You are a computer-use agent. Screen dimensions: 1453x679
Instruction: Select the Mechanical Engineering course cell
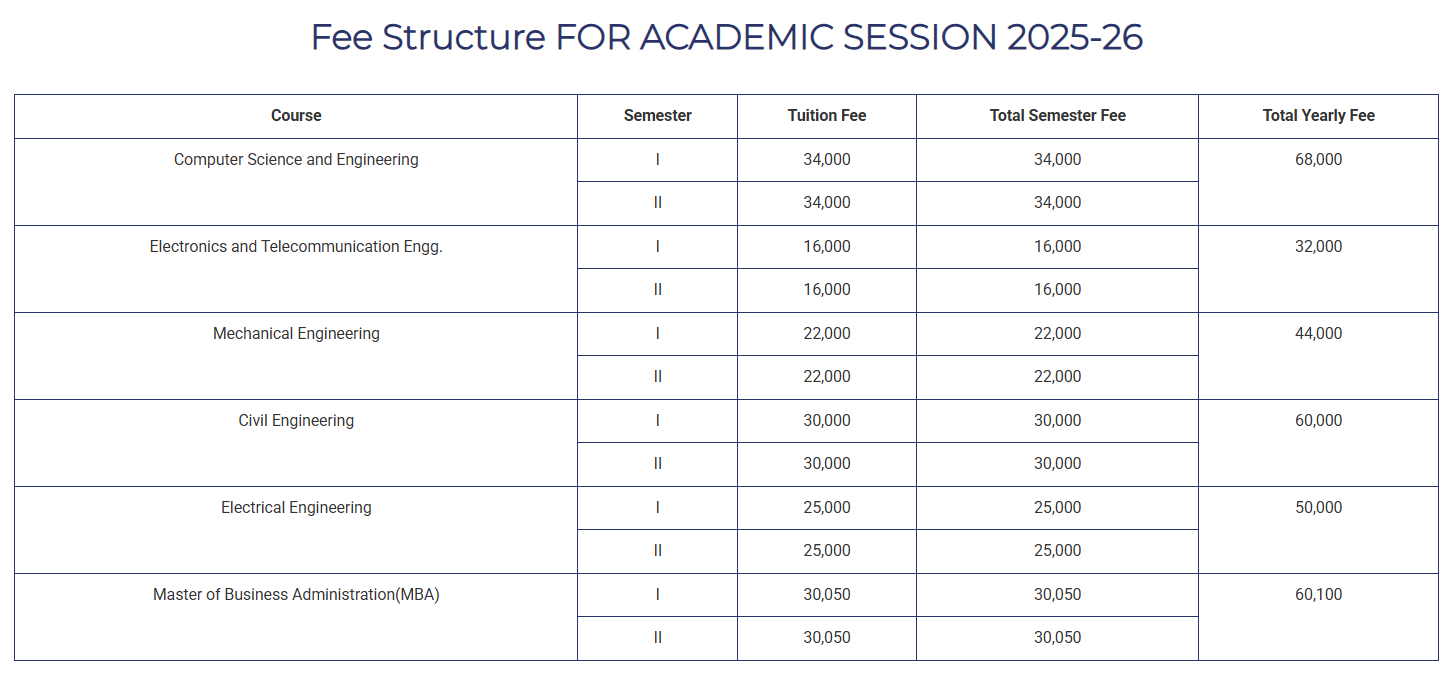(x=296, y=356)
